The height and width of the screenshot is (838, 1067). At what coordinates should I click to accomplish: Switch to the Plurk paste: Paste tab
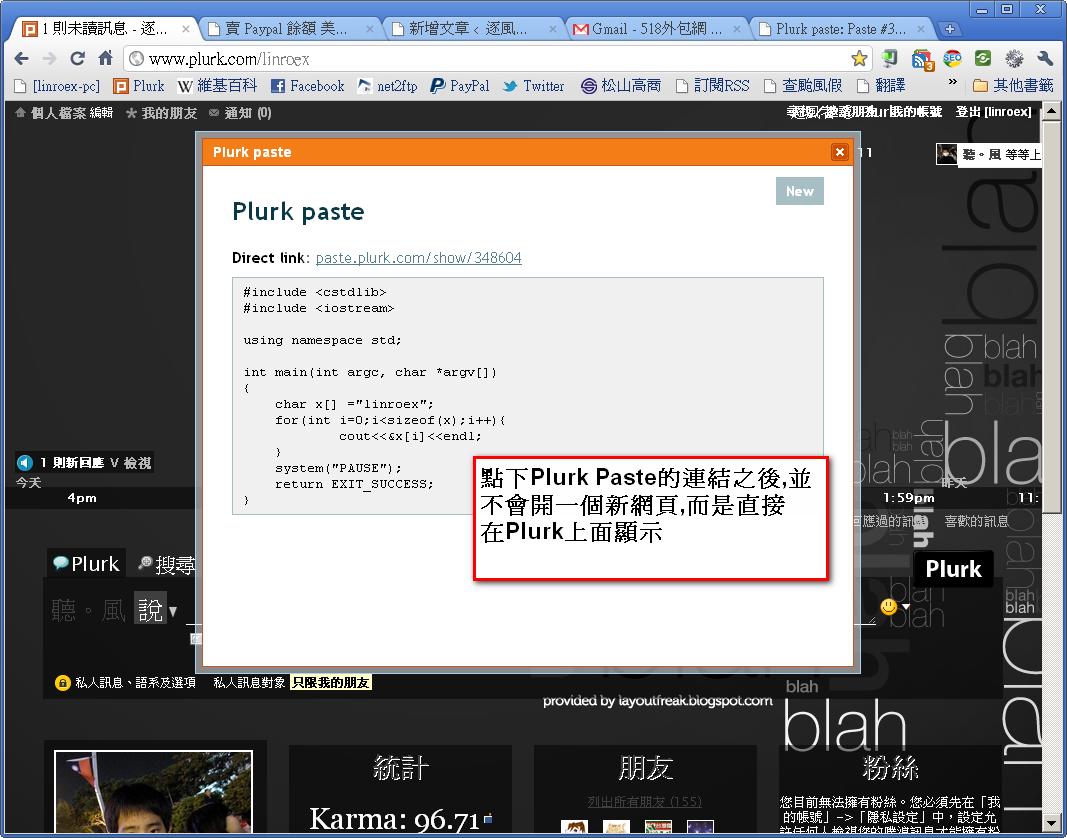(x=842, y=29)
